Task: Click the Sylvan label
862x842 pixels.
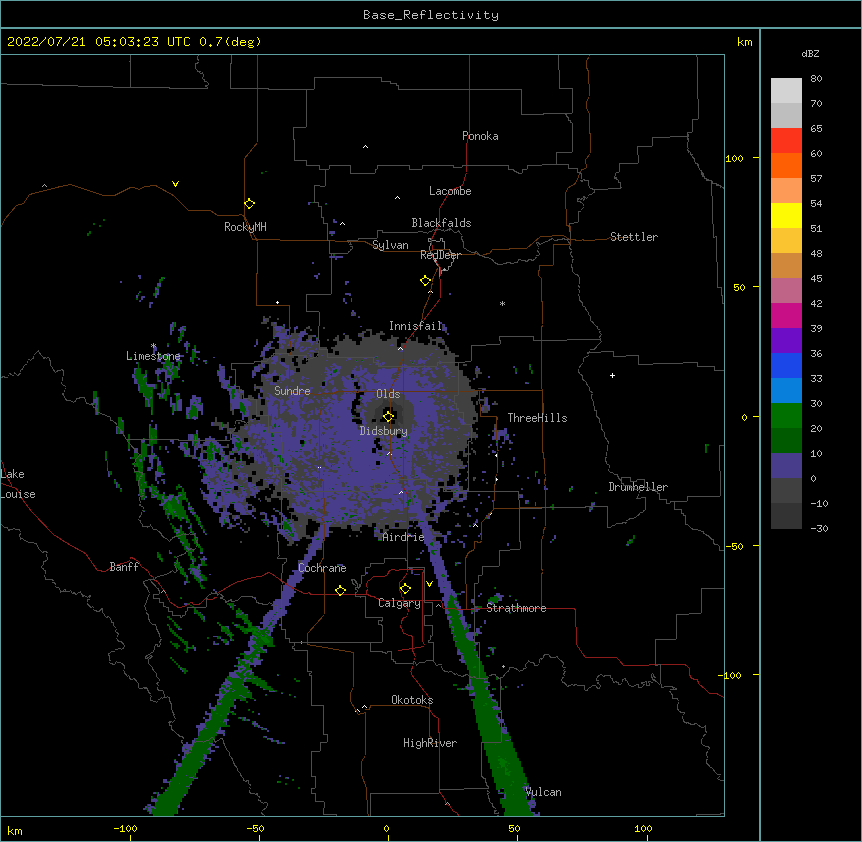Action: 390,245
